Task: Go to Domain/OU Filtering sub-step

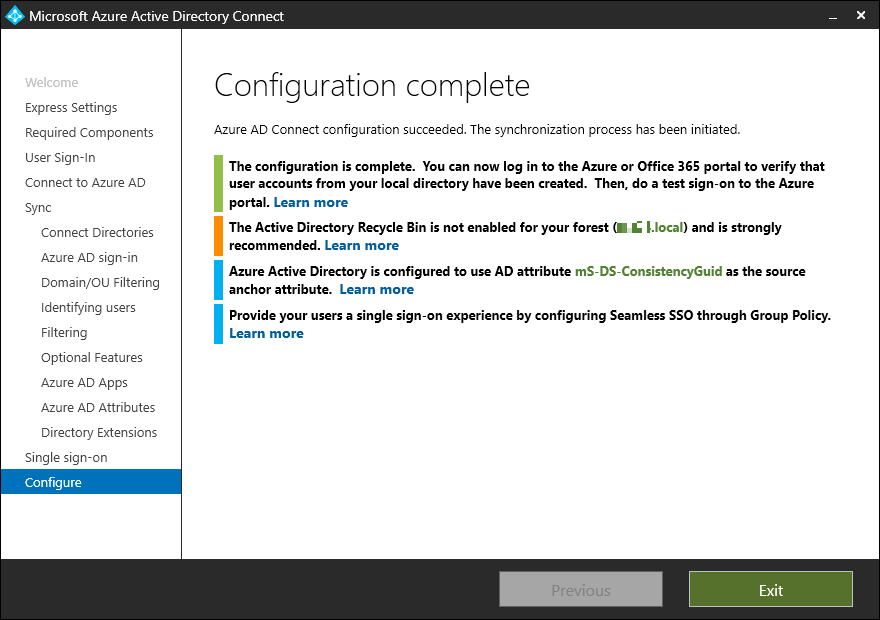Action: pyautogui.click(x=100, y=283)
